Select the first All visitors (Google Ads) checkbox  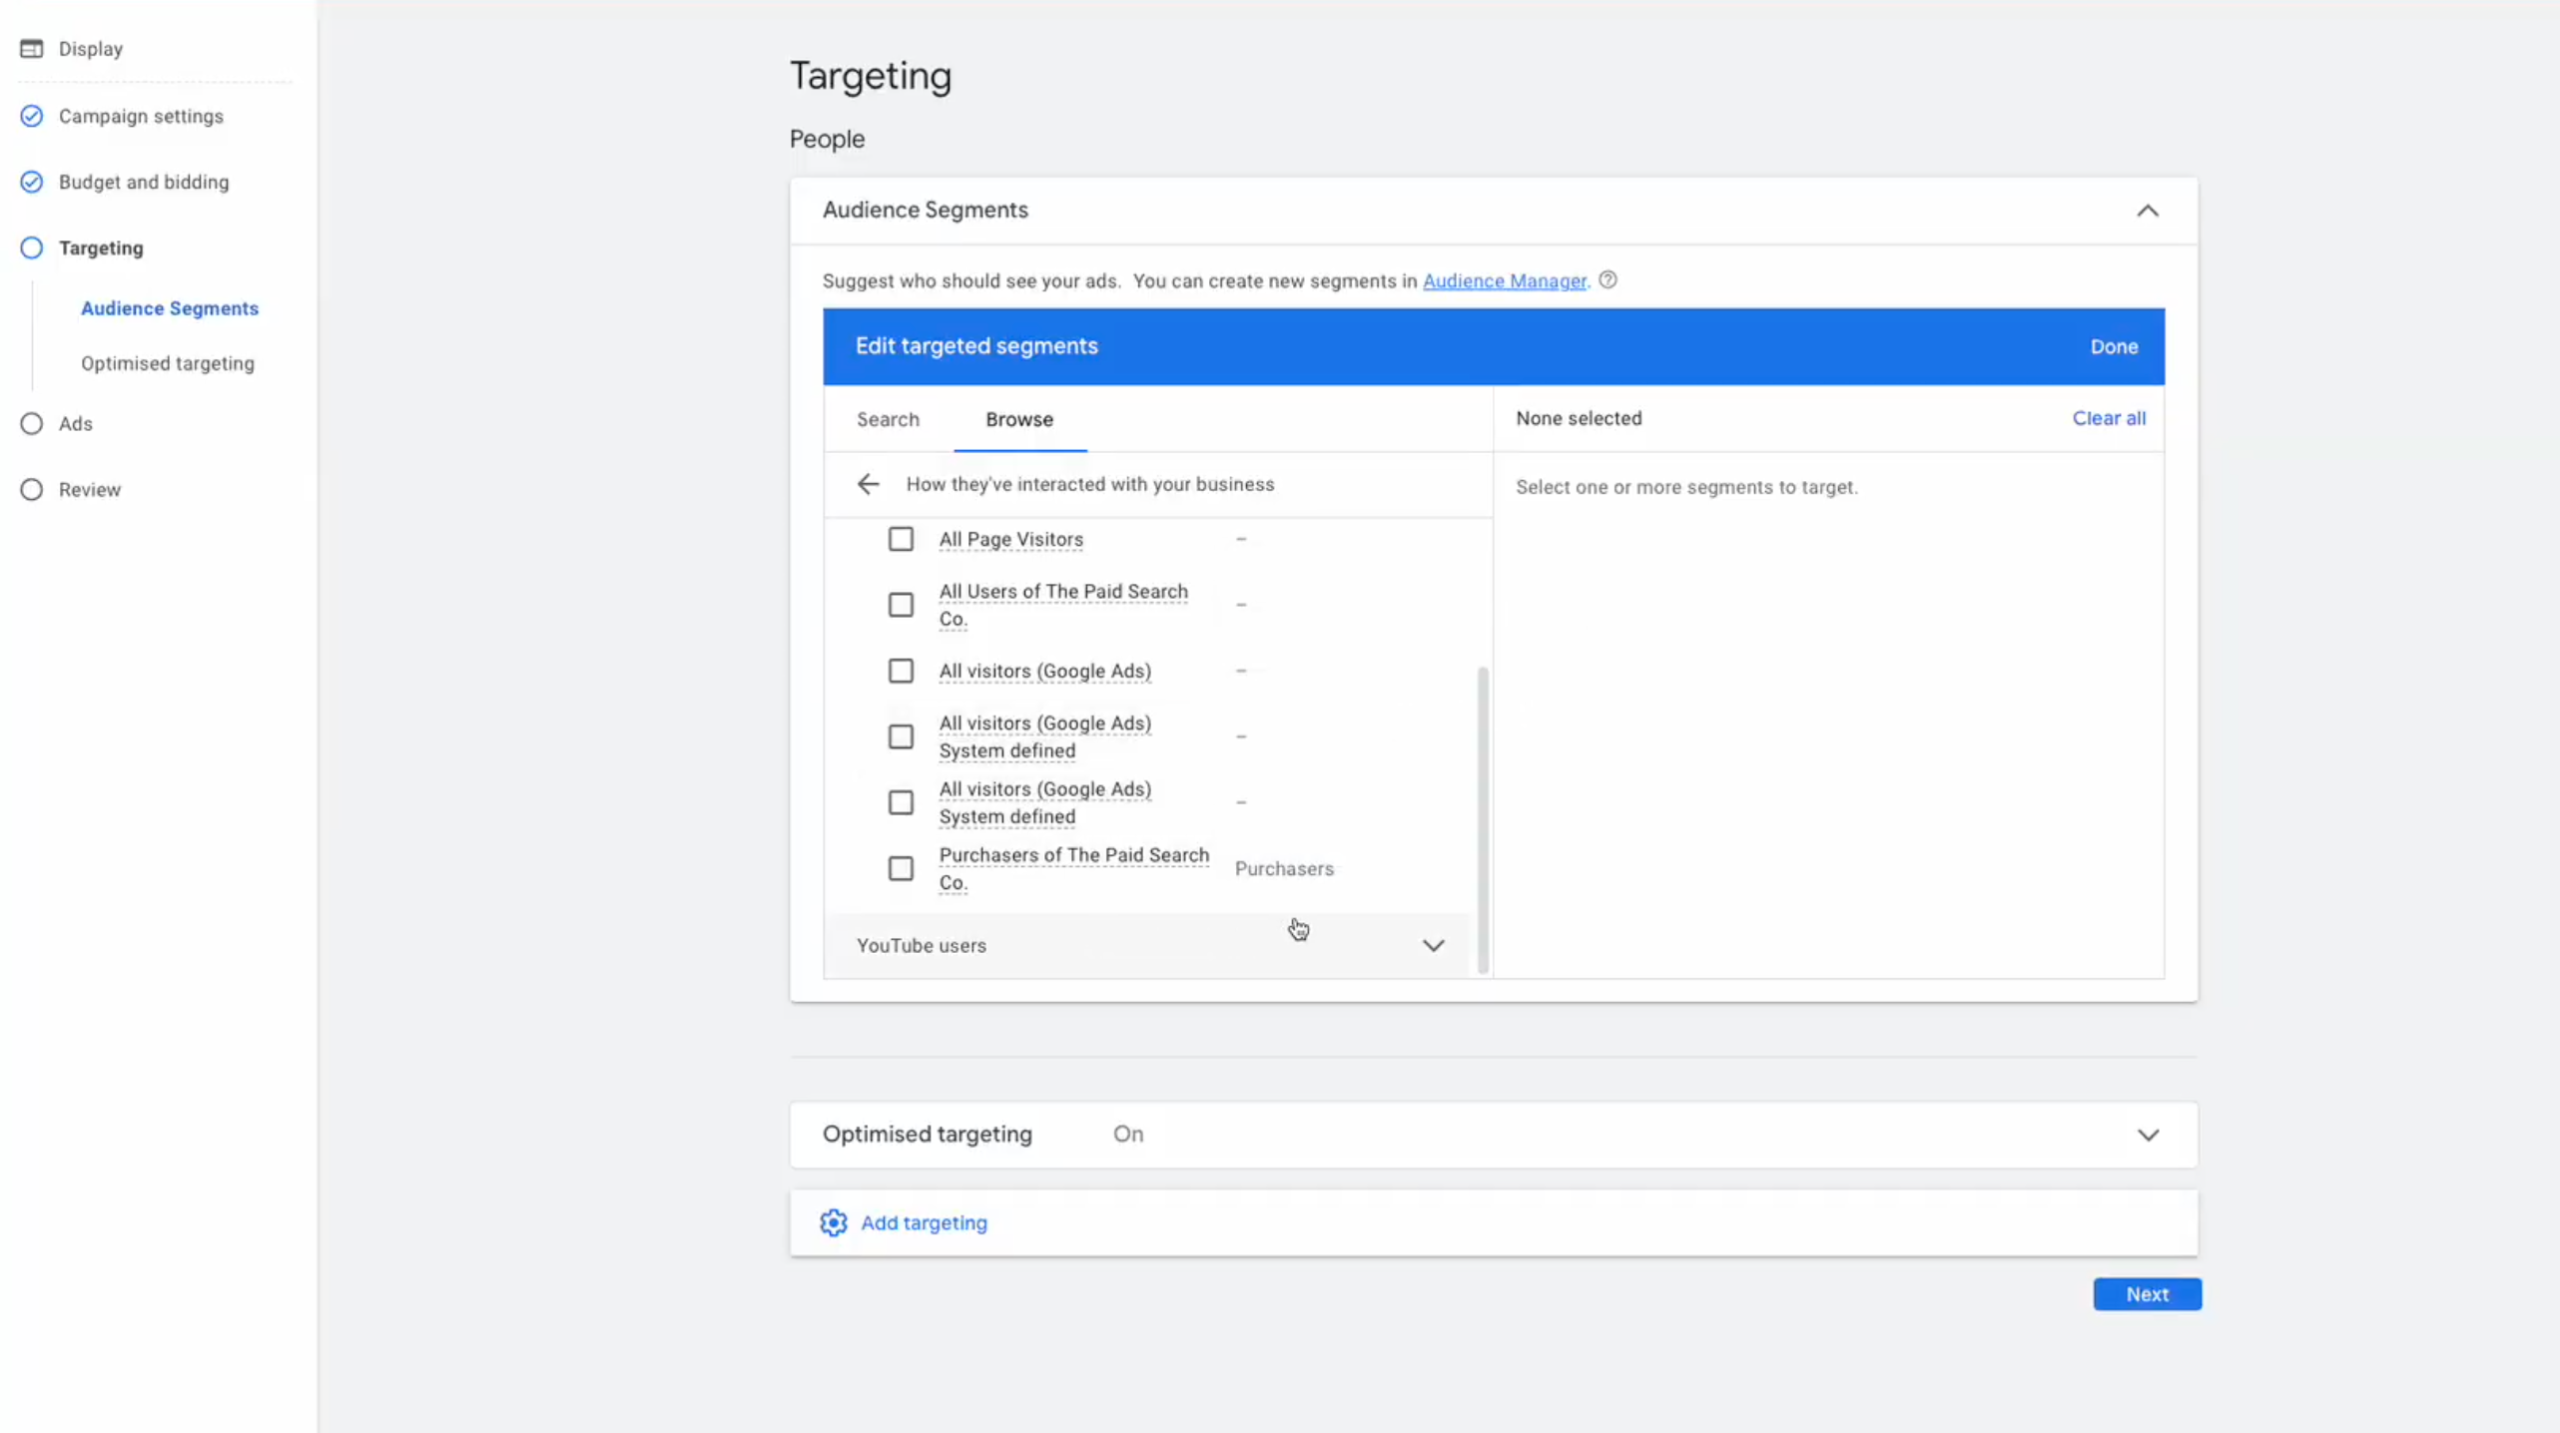click(x=900, y=671)
